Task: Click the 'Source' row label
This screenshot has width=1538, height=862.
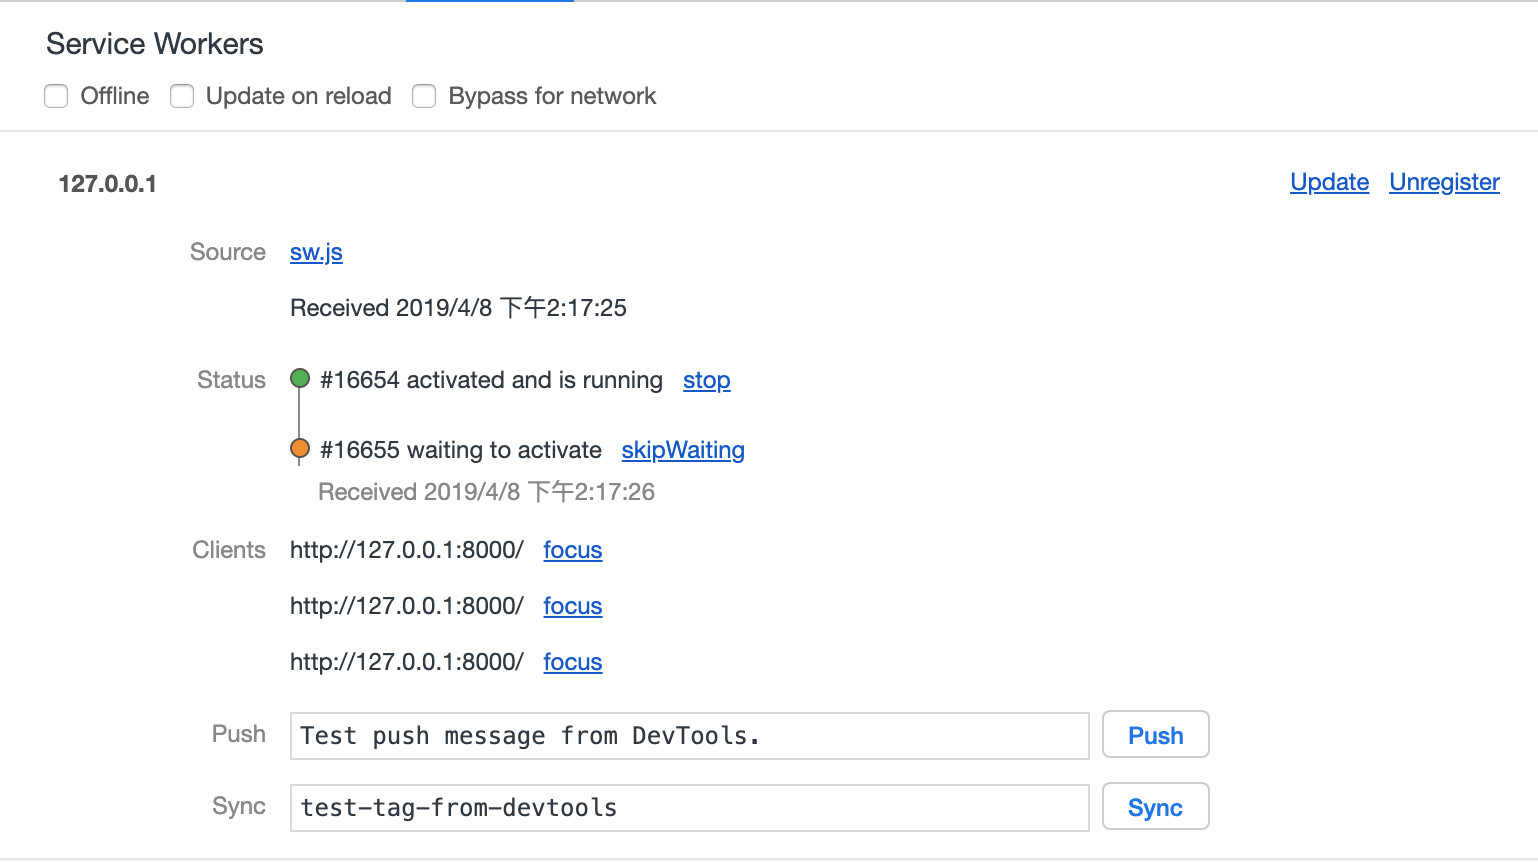Action: [x=228, y=252]
